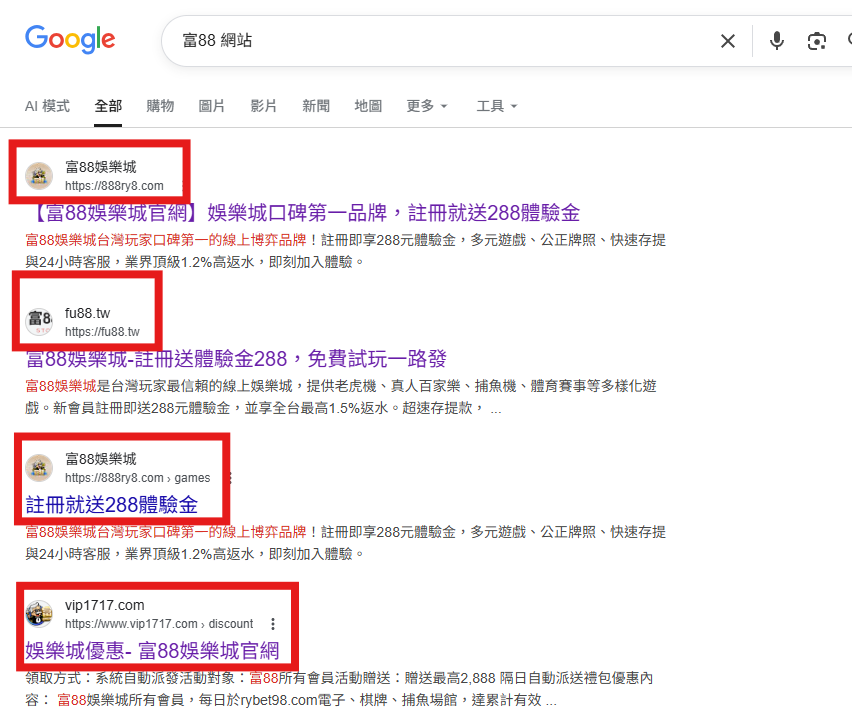Click the https://fu88.tw URL text

coord(102,332)
